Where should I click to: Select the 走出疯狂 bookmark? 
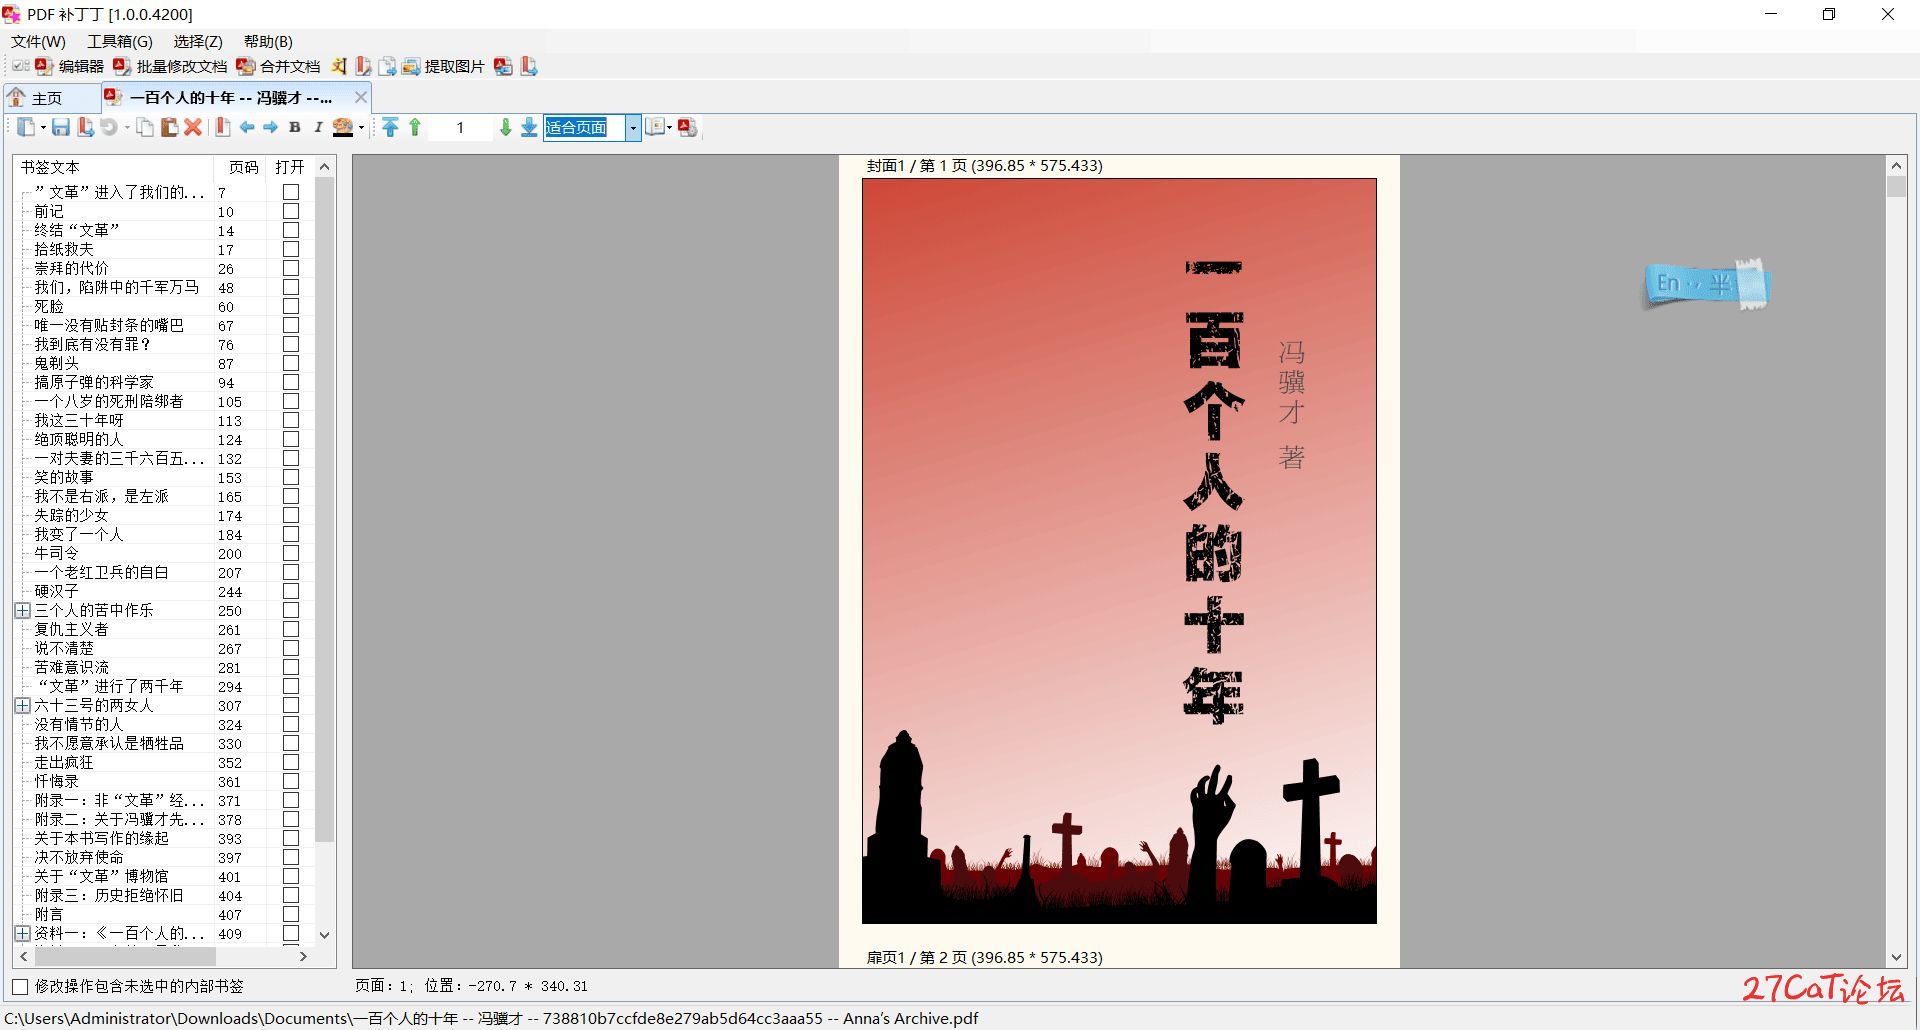tap(64, 762)
